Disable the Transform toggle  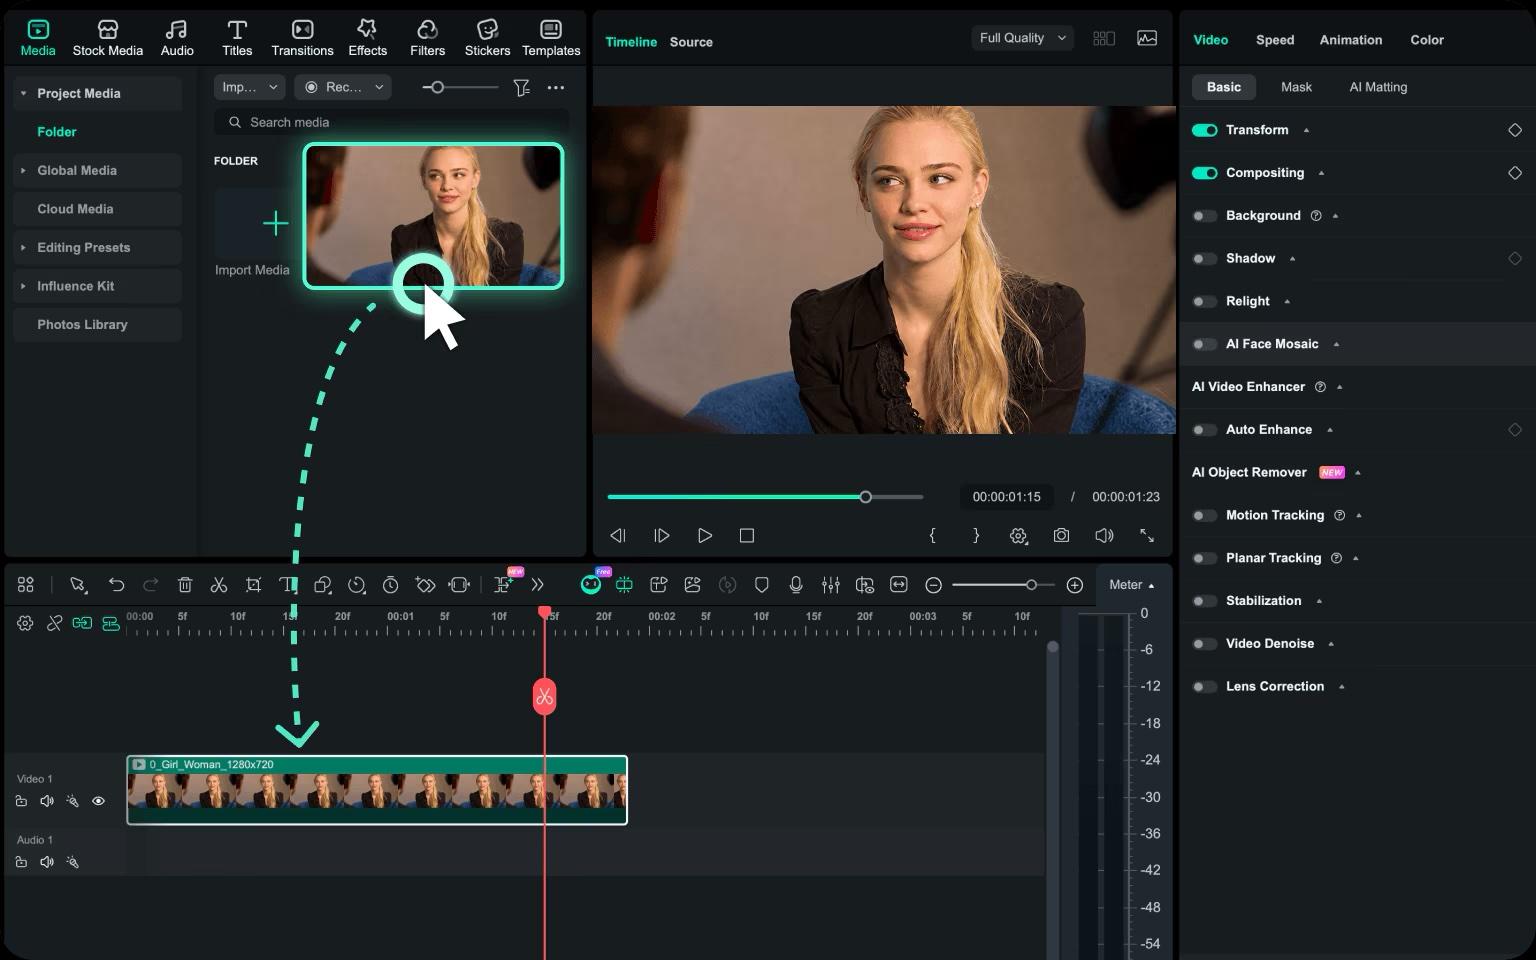click(x=1205, y=130)
